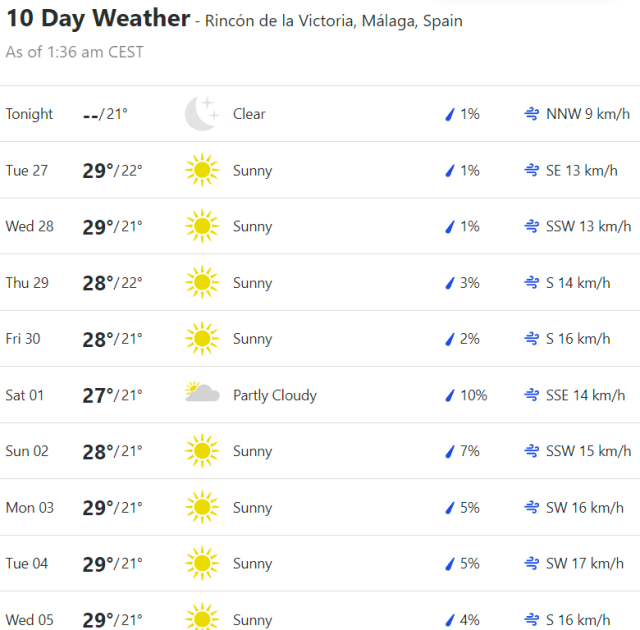Click the partly cloudy icon for Sat 01
Image resolution: width=640 pixels, height=630 pixels.
(x=202, y=394)
